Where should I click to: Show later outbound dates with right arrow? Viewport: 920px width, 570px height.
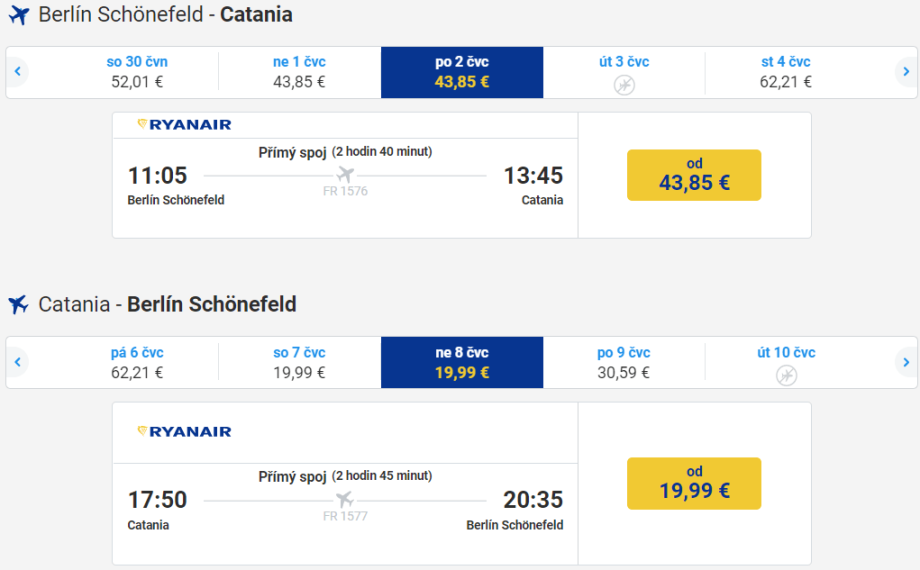click(x=904, y=72)
